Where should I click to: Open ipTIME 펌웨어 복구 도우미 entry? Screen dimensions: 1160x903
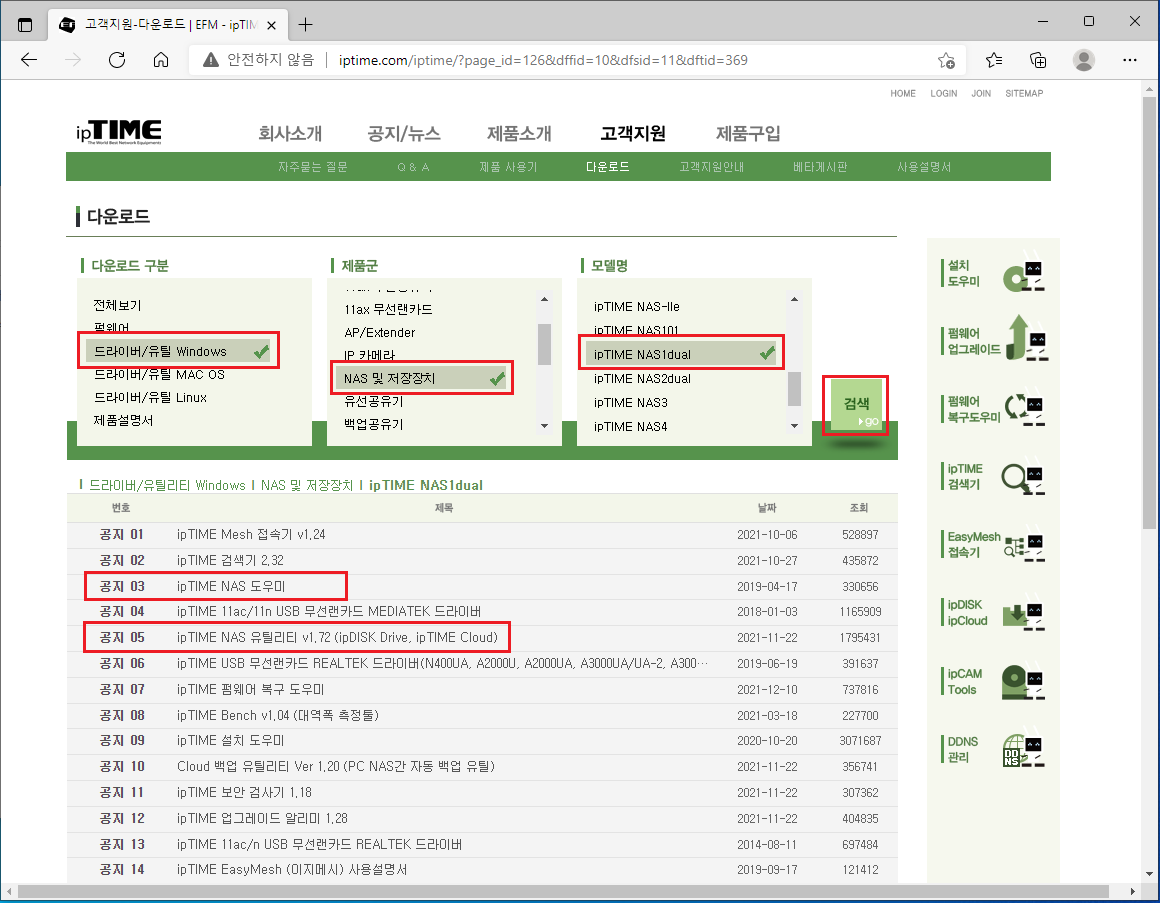[x=250, y=689]
